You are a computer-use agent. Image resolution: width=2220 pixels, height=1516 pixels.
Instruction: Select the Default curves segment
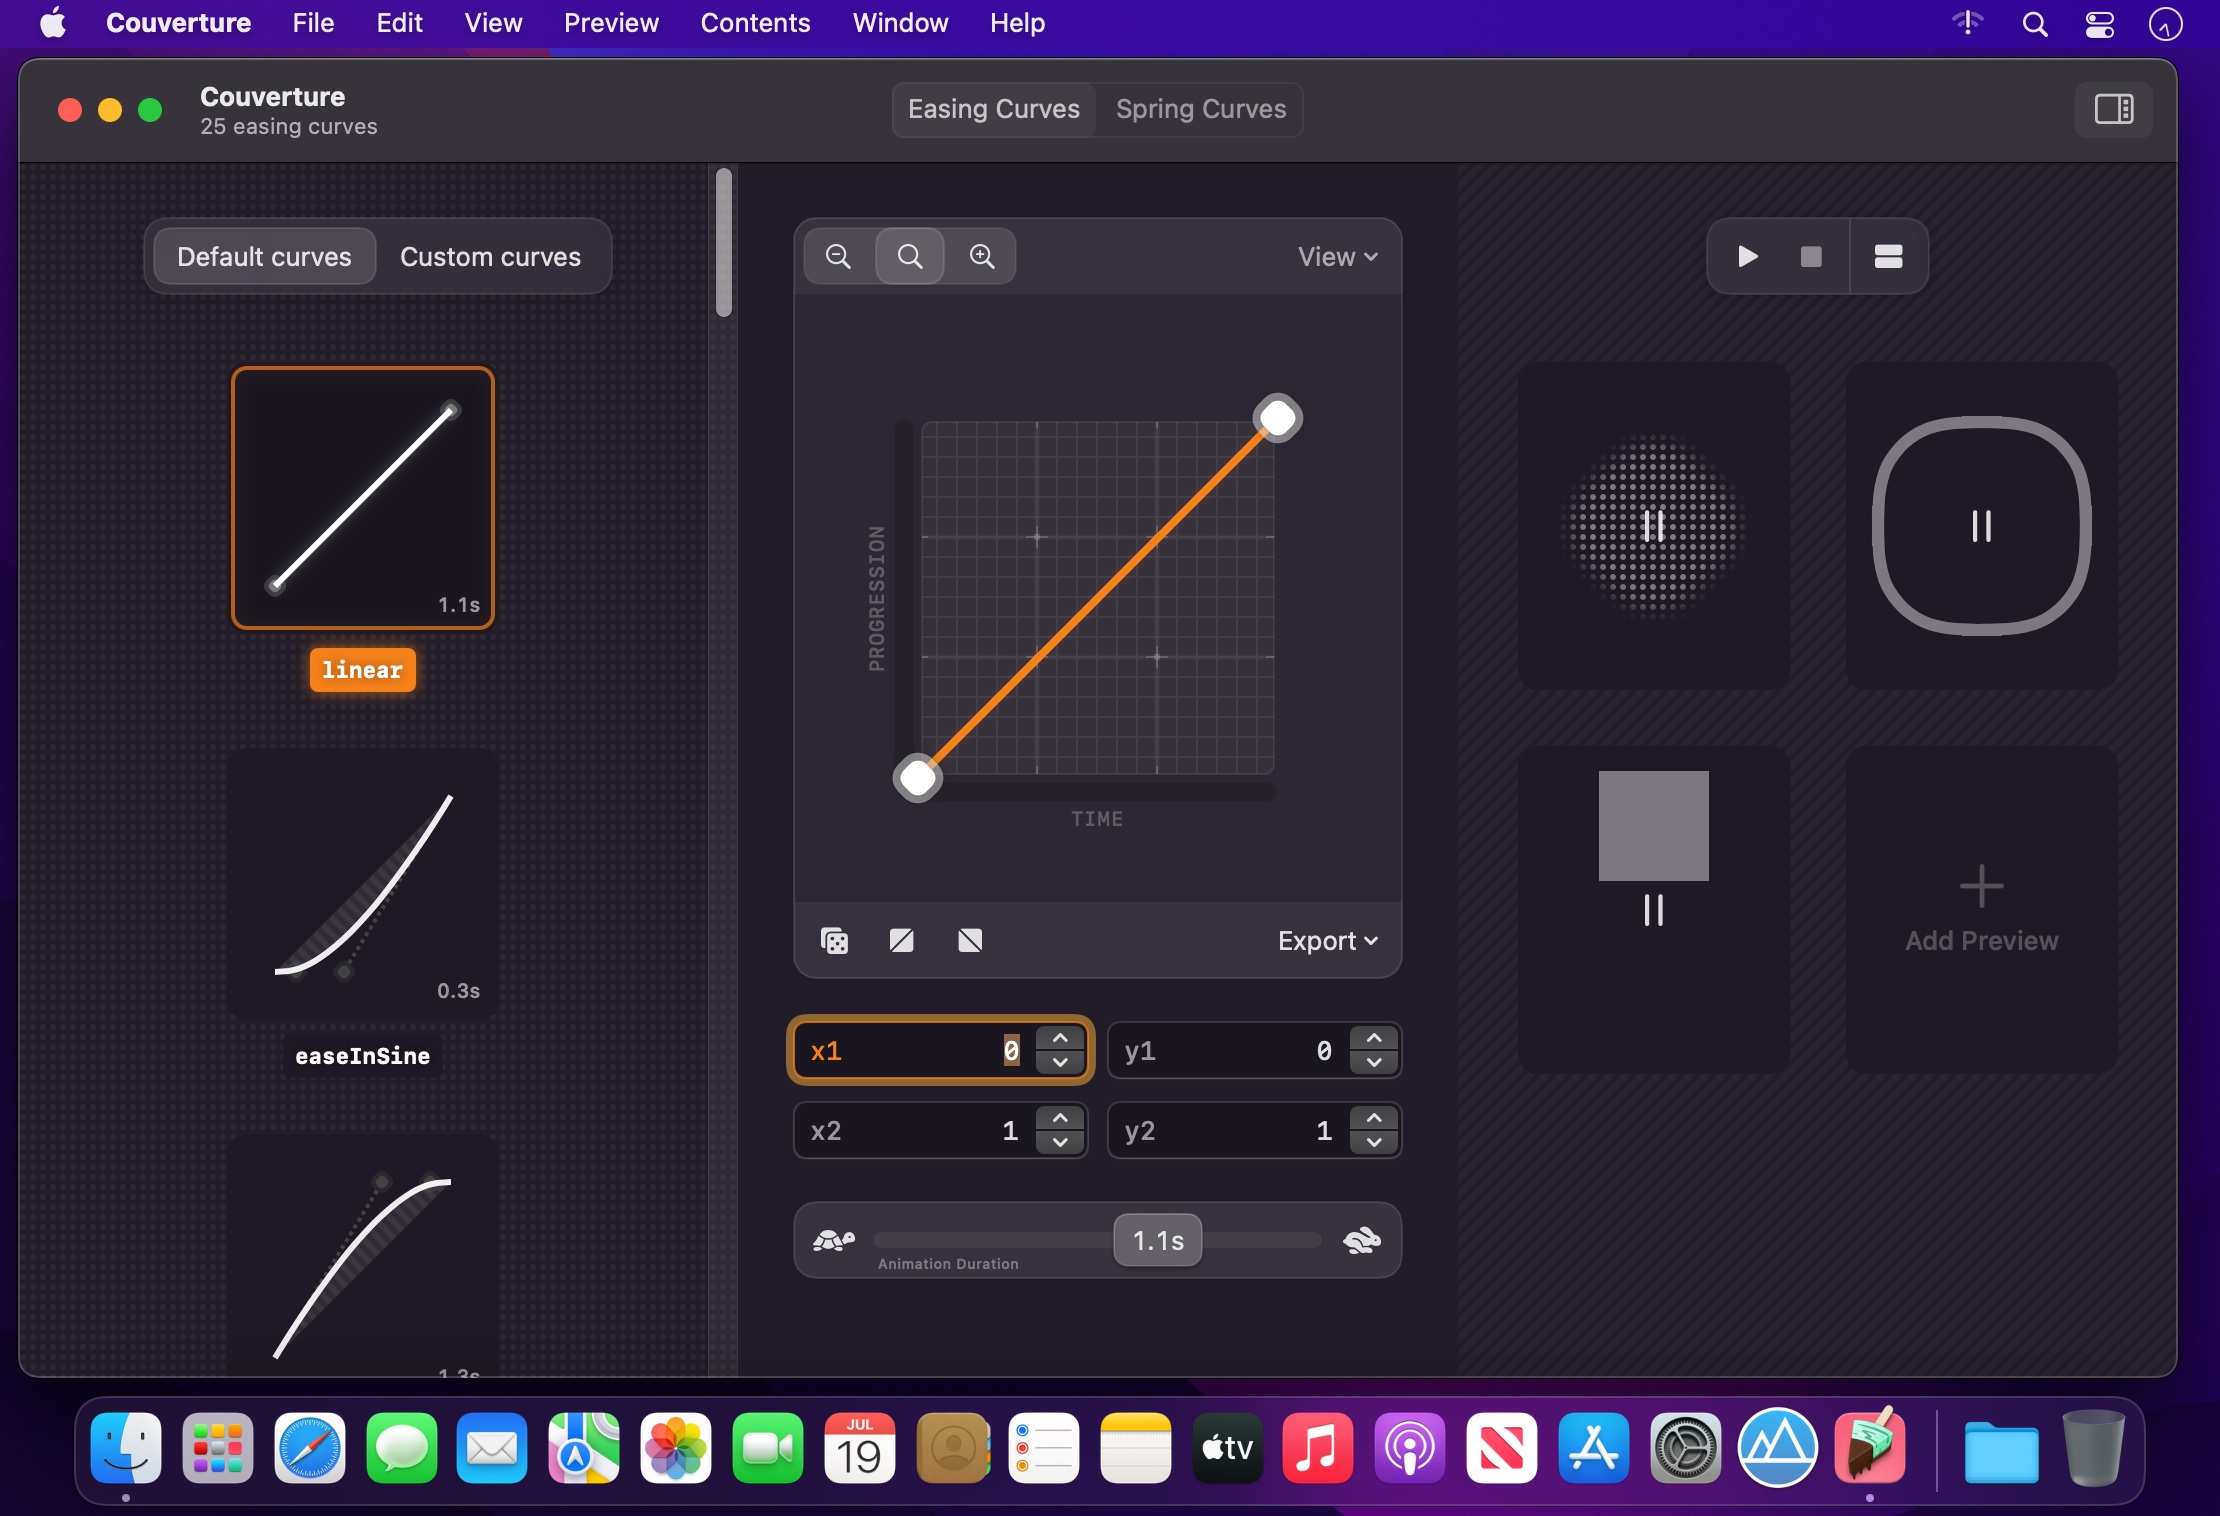264,257
